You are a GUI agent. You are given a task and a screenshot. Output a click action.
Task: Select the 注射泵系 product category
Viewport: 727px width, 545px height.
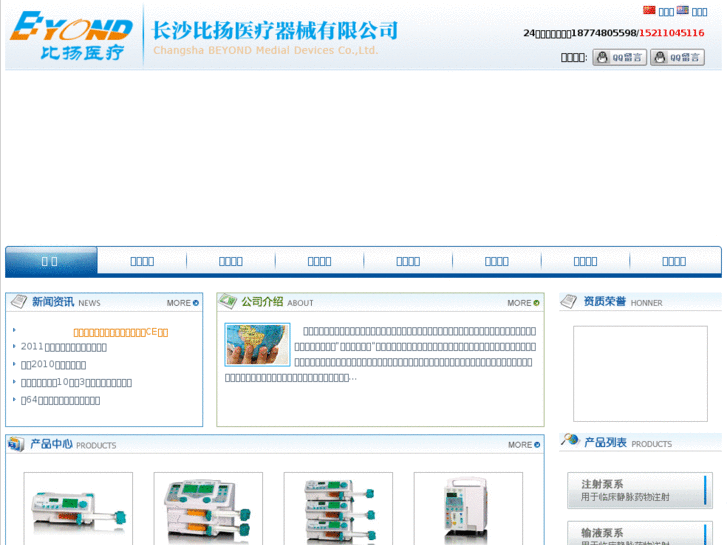tap(640, 490)
